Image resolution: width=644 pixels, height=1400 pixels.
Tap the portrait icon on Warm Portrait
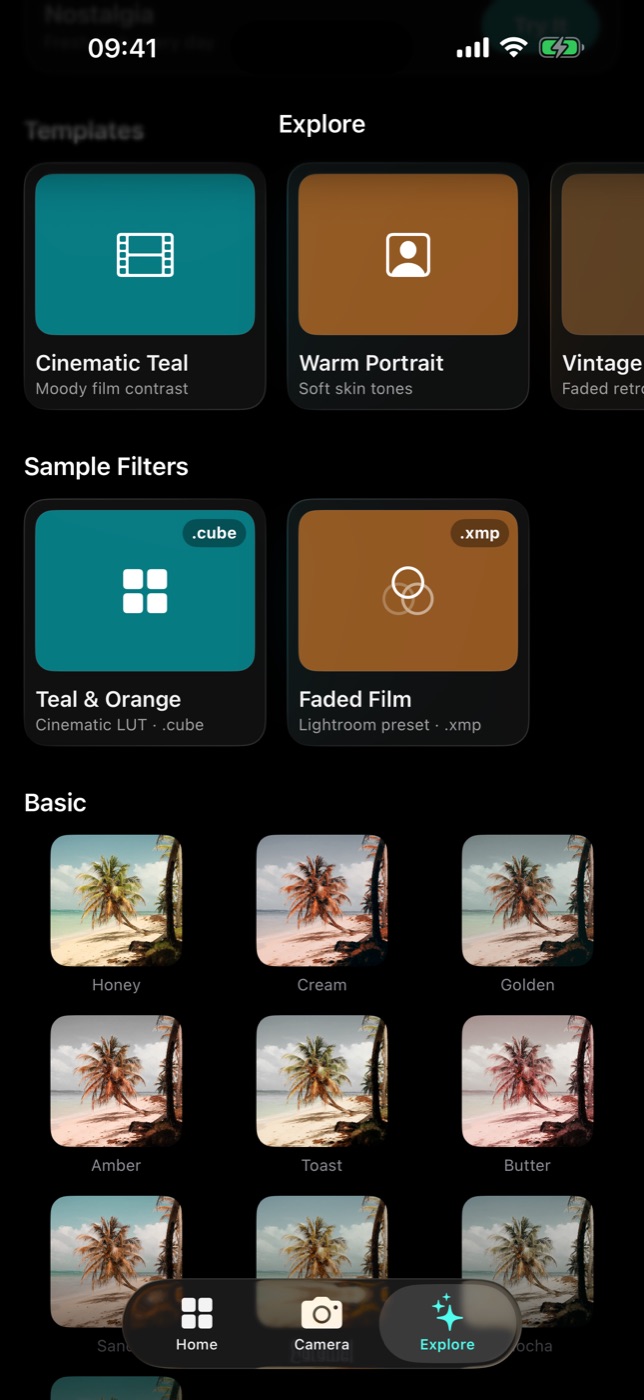tap(408, 254)
